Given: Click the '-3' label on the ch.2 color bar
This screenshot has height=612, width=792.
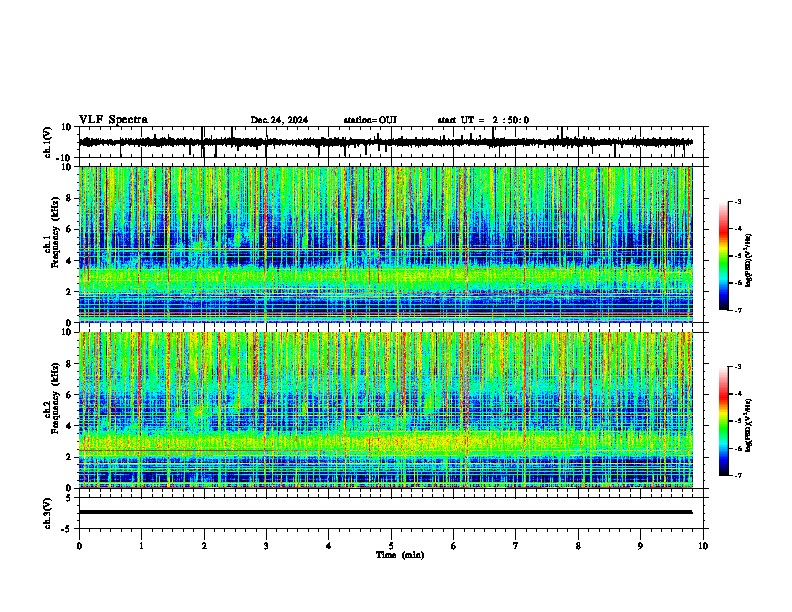Looking at the screenshot, I should 738,367.
